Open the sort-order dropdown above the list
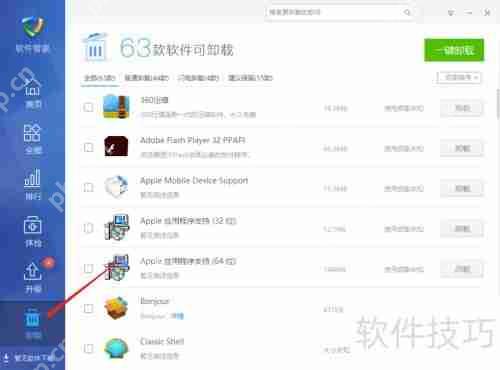Viewport: 500px width, 370px height. coord(459,77)
